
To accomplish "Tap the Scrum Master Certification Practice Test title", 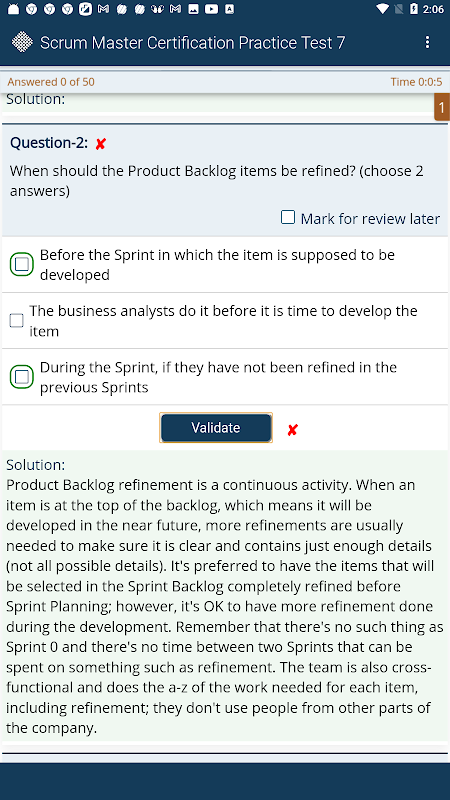I will point(192,43).
